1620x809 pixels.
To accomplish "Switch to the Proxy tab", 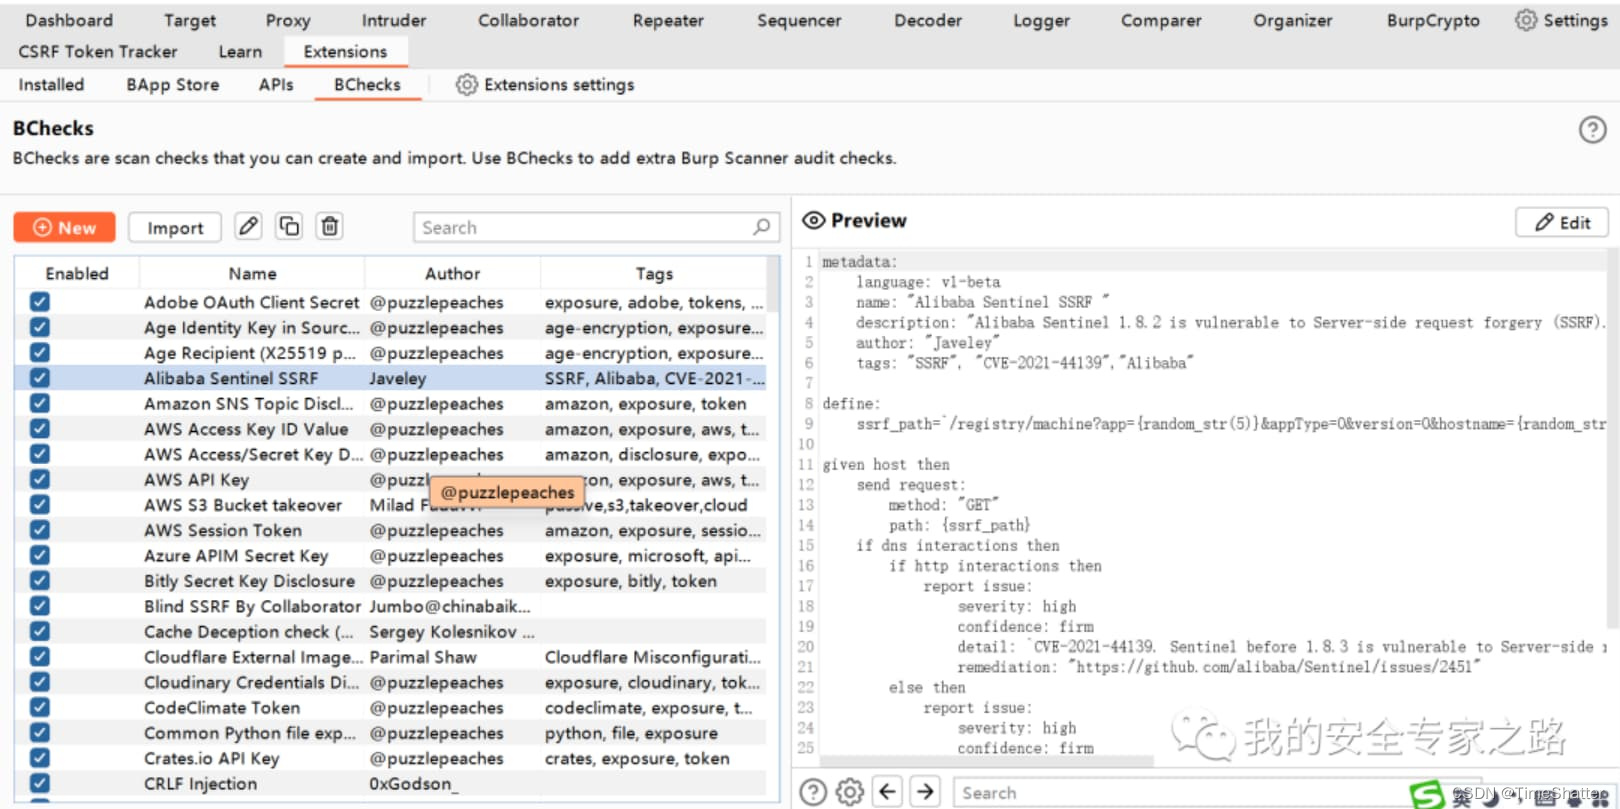I will click(288, 20).
